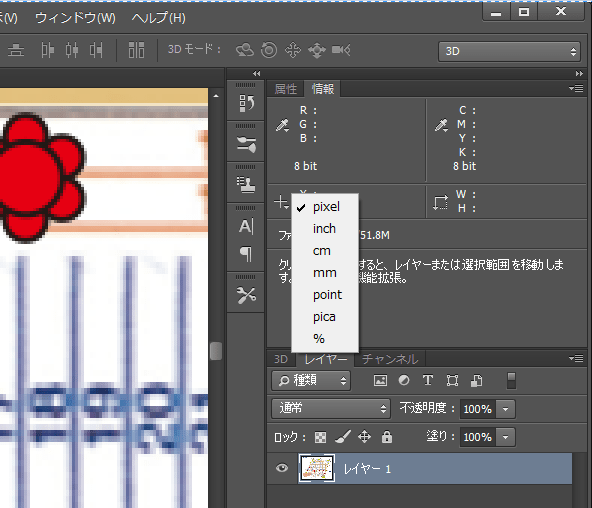This screenshot has width=592, height=508.
Task: Click the crosshair coordinate units icon
Action: (x=282, y=202)
